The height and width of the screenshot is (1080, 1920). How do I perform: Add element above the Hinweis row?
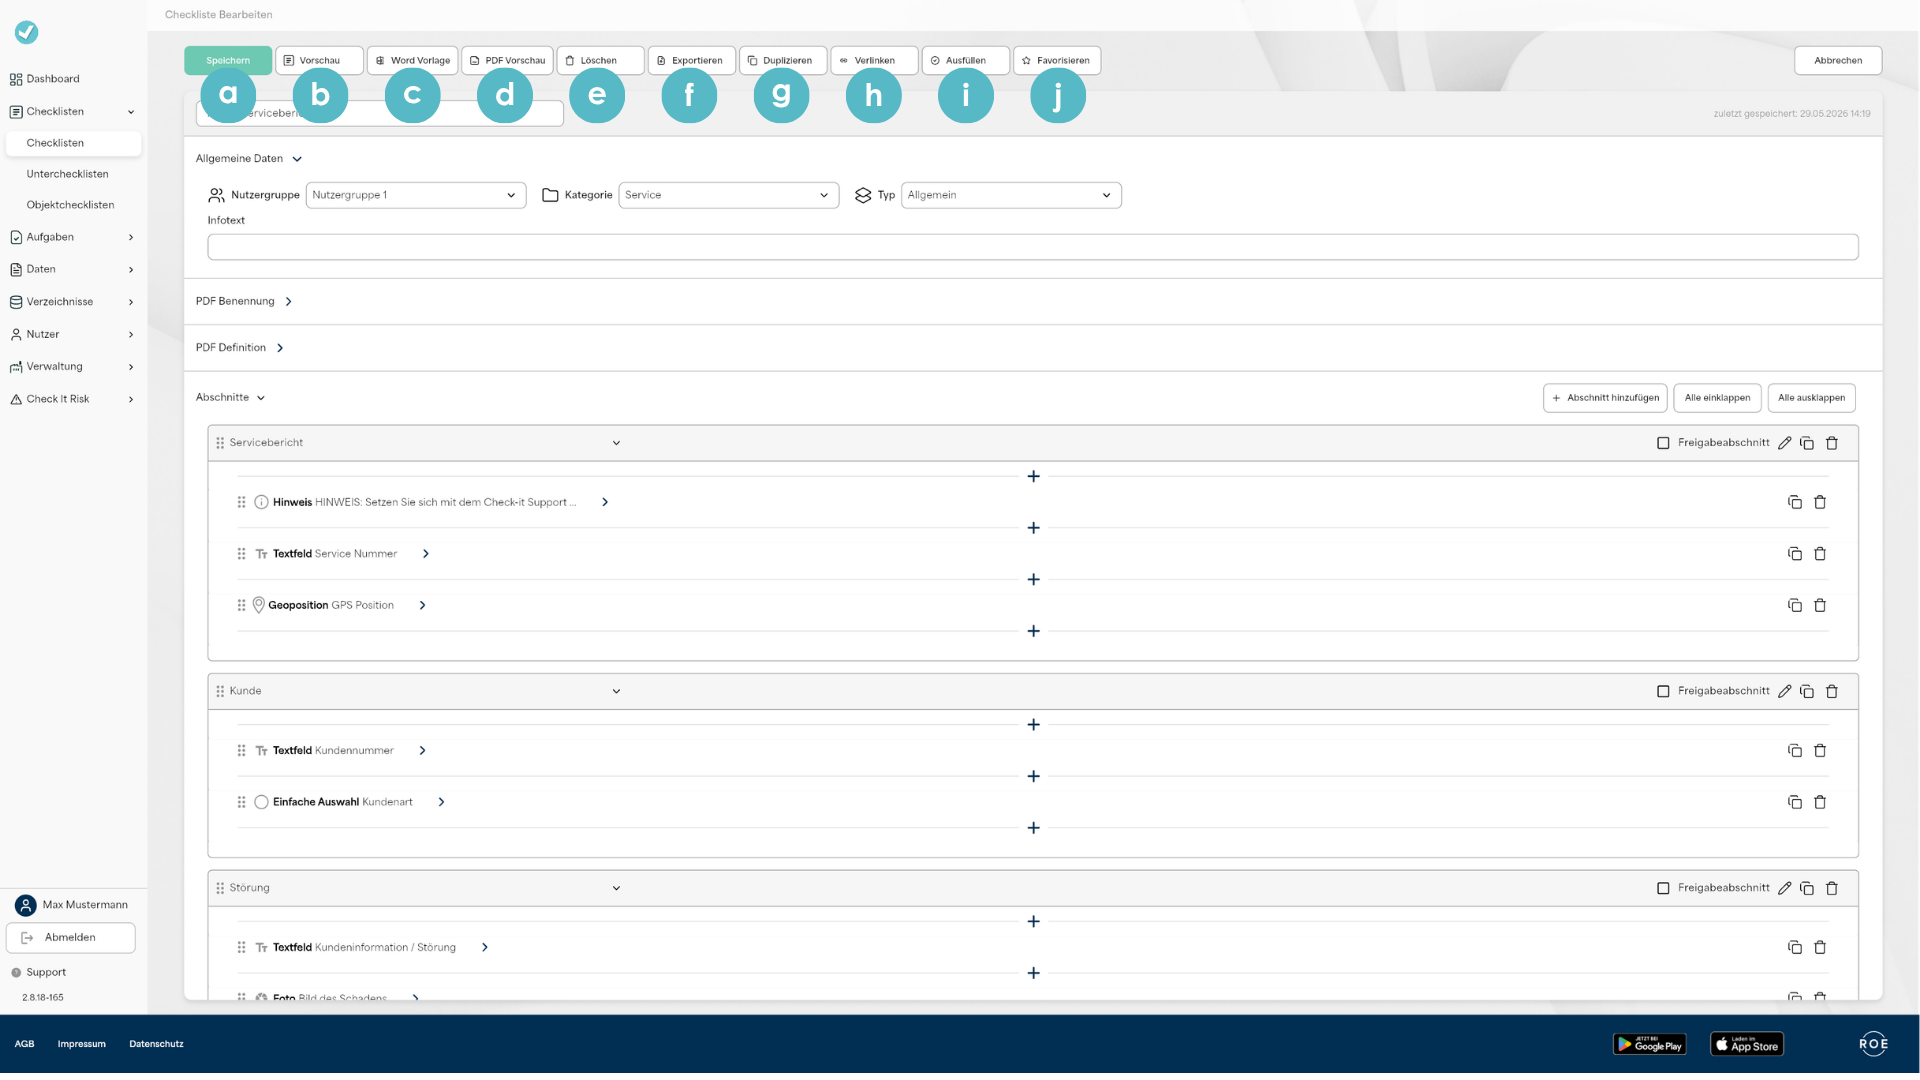(x=1033, y=476)
